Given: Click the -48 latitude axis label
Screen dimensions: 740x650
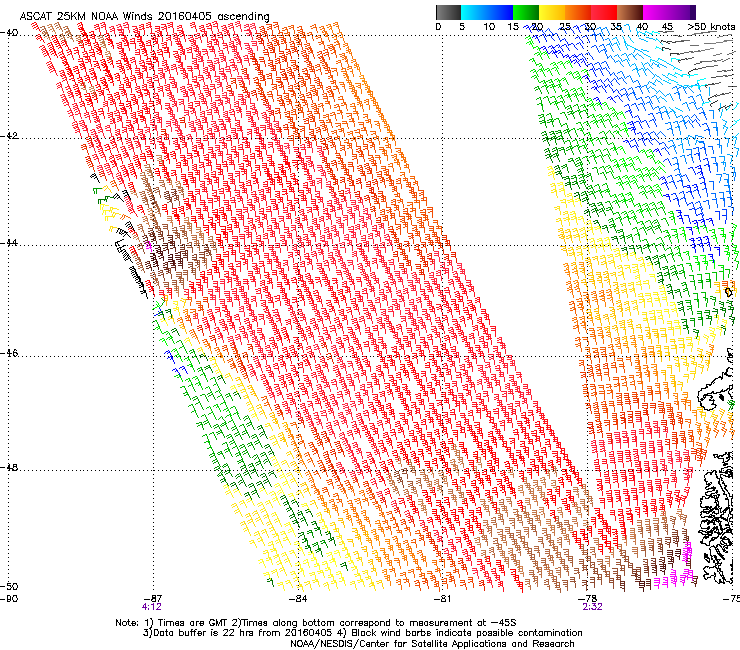Looking at the screenshot, I should click(x=9, y=468).
